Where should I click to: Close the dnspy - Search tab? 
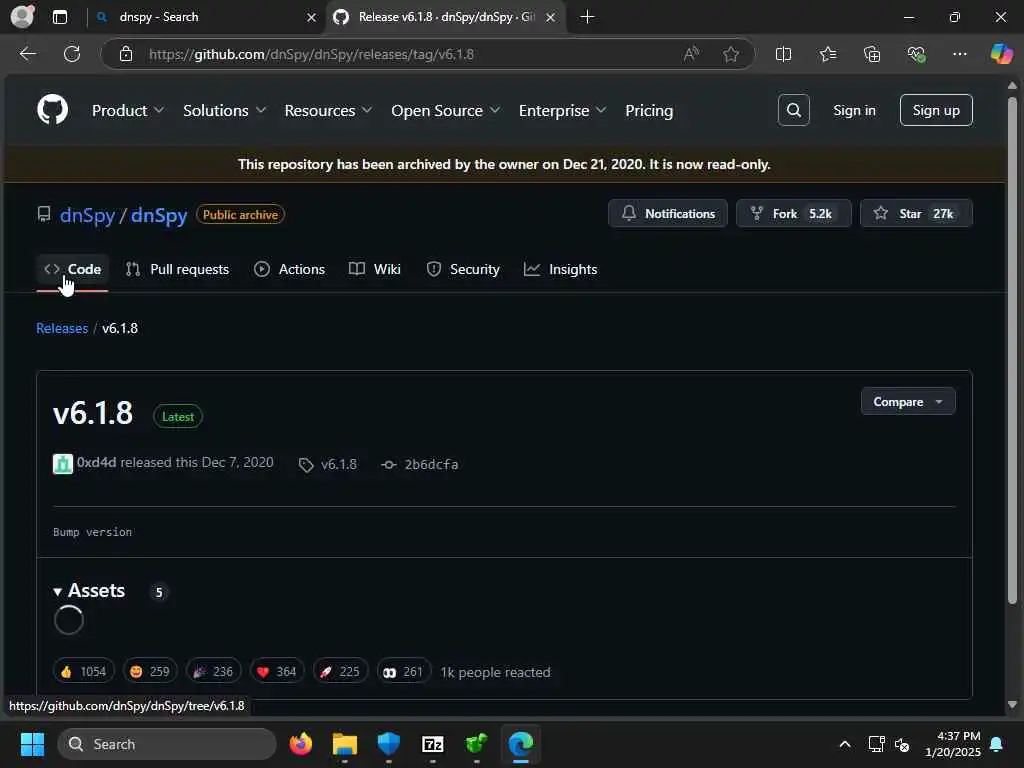[x=312, y=18]
